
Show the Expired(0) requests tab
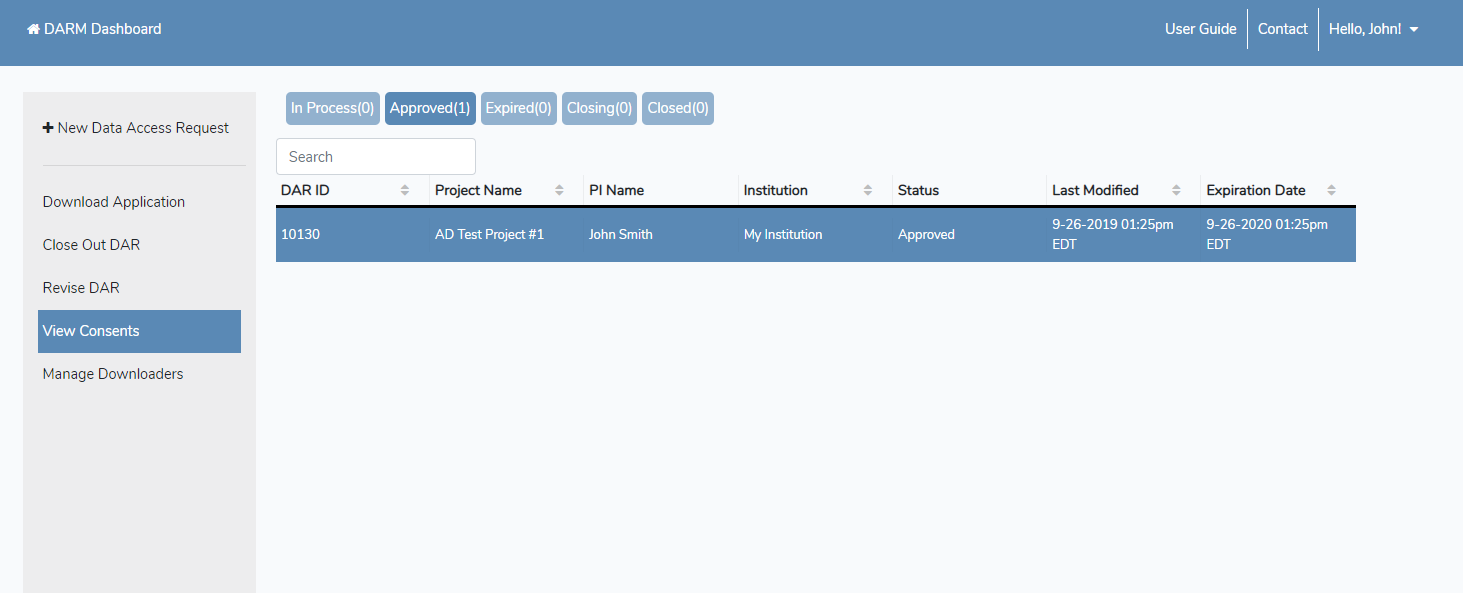518,108
